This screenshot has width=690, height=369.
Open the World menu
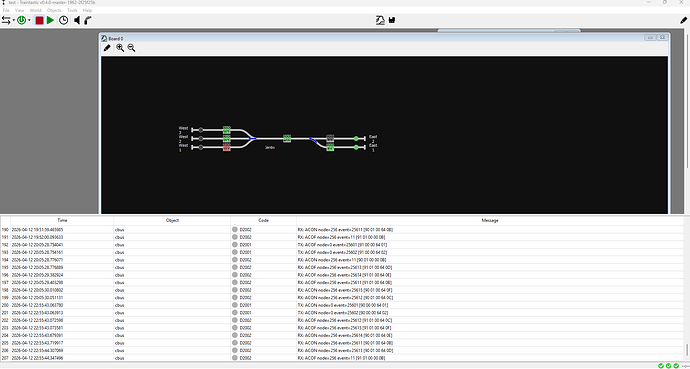click(x=36, y=10)
